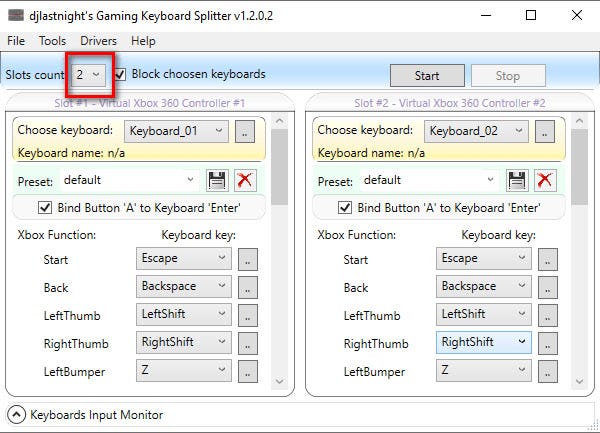
Task: Open Slot #1 RightThumb dropdown (RightShift)
Action: 184,342
